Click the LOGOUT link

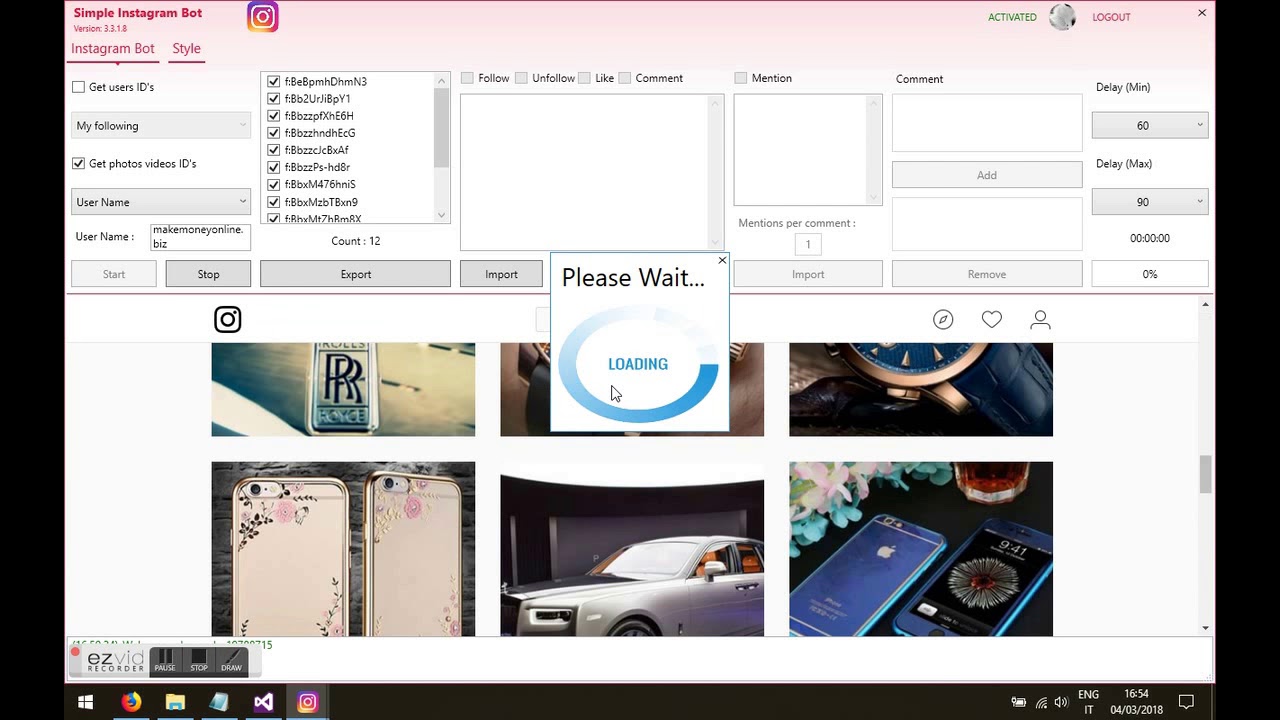(x=1111, y=17)
